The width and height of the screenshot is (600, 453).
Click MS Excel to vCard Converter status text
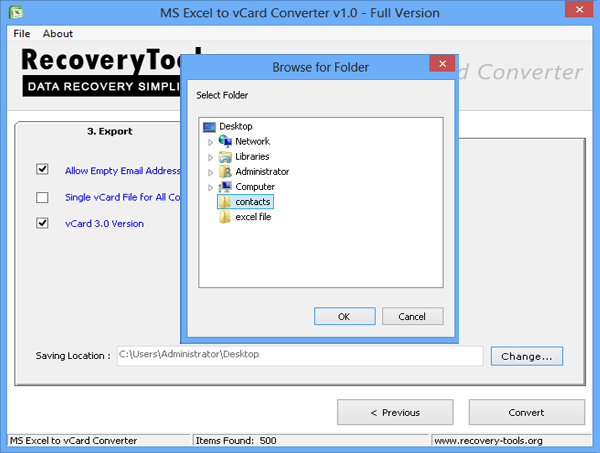click(73, 441)
